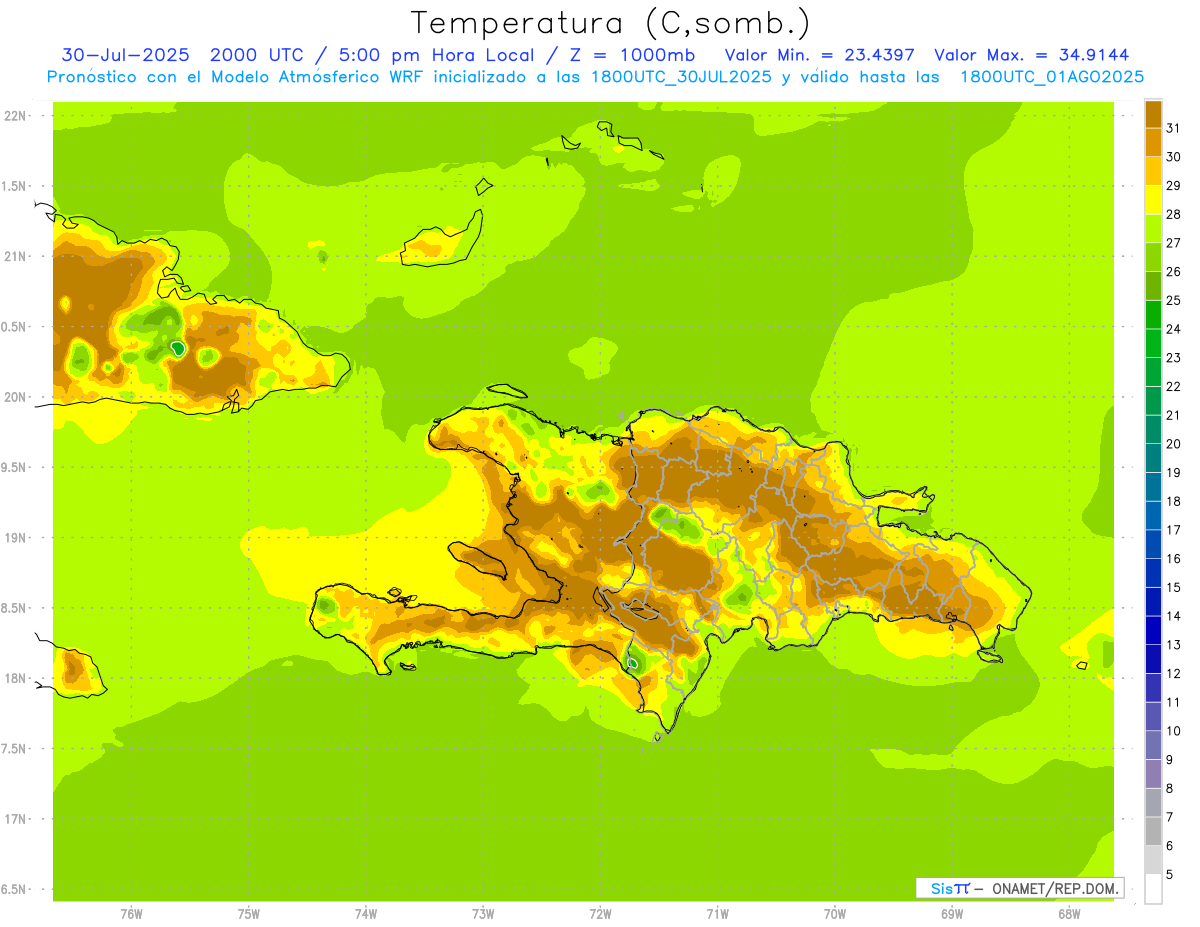Click "Valor Max. = 34.9144" text
Viewport: 1200px width, 927px height.
point(1031,55)
